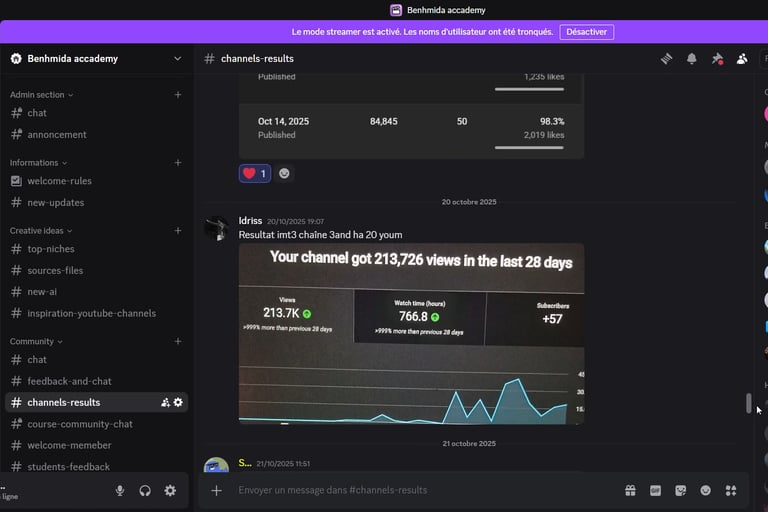Toggle the heart reaction with count 1
Screen dimensions: 768x512
(x=255, y=173)
